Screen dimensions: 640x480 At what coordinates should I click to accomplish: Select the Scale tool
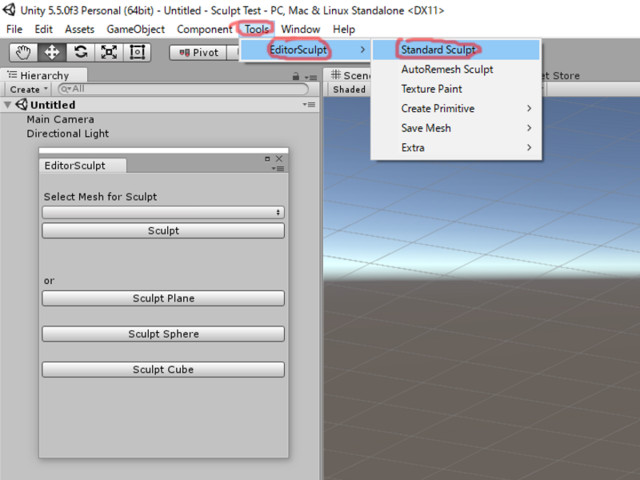click(109, 52)
